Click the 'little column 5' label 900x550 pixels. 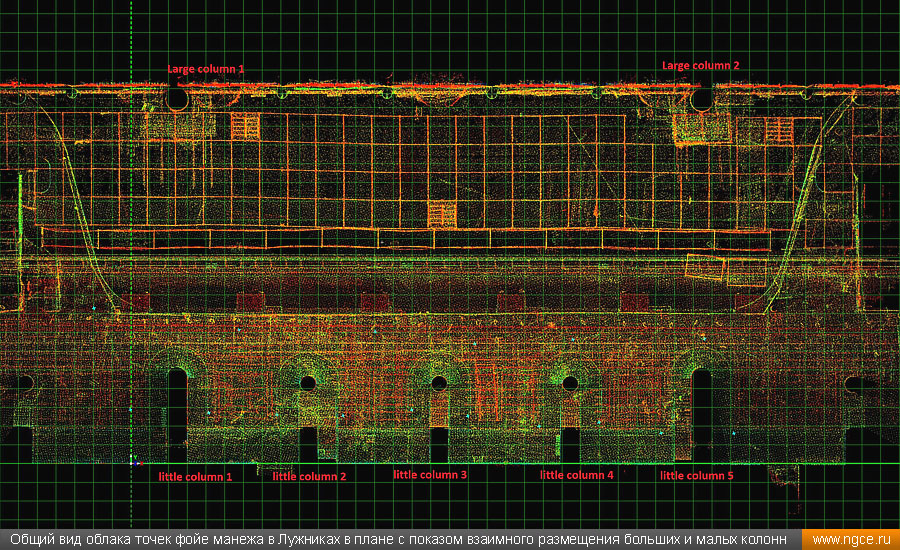point(696,475)
